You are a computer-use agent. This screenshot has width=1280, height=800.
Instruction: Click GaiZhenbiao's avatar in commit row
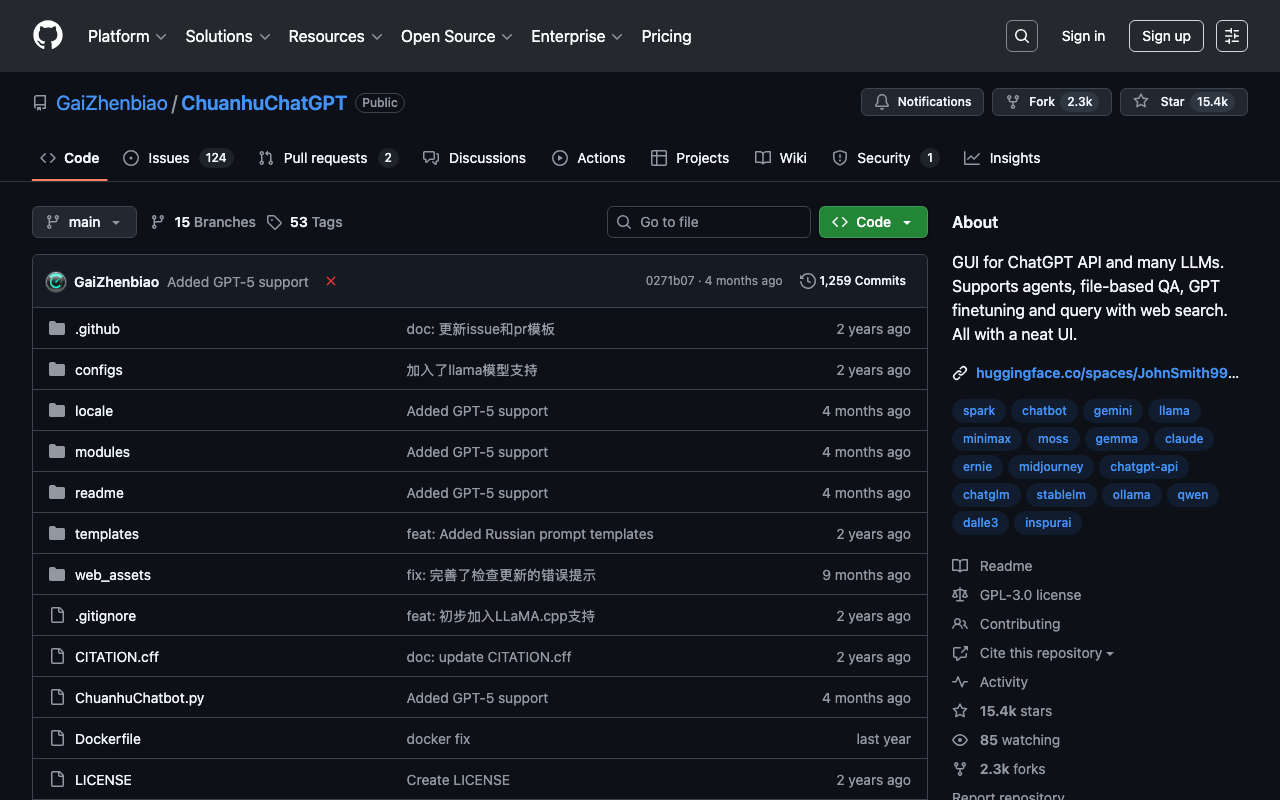point(56,282)
